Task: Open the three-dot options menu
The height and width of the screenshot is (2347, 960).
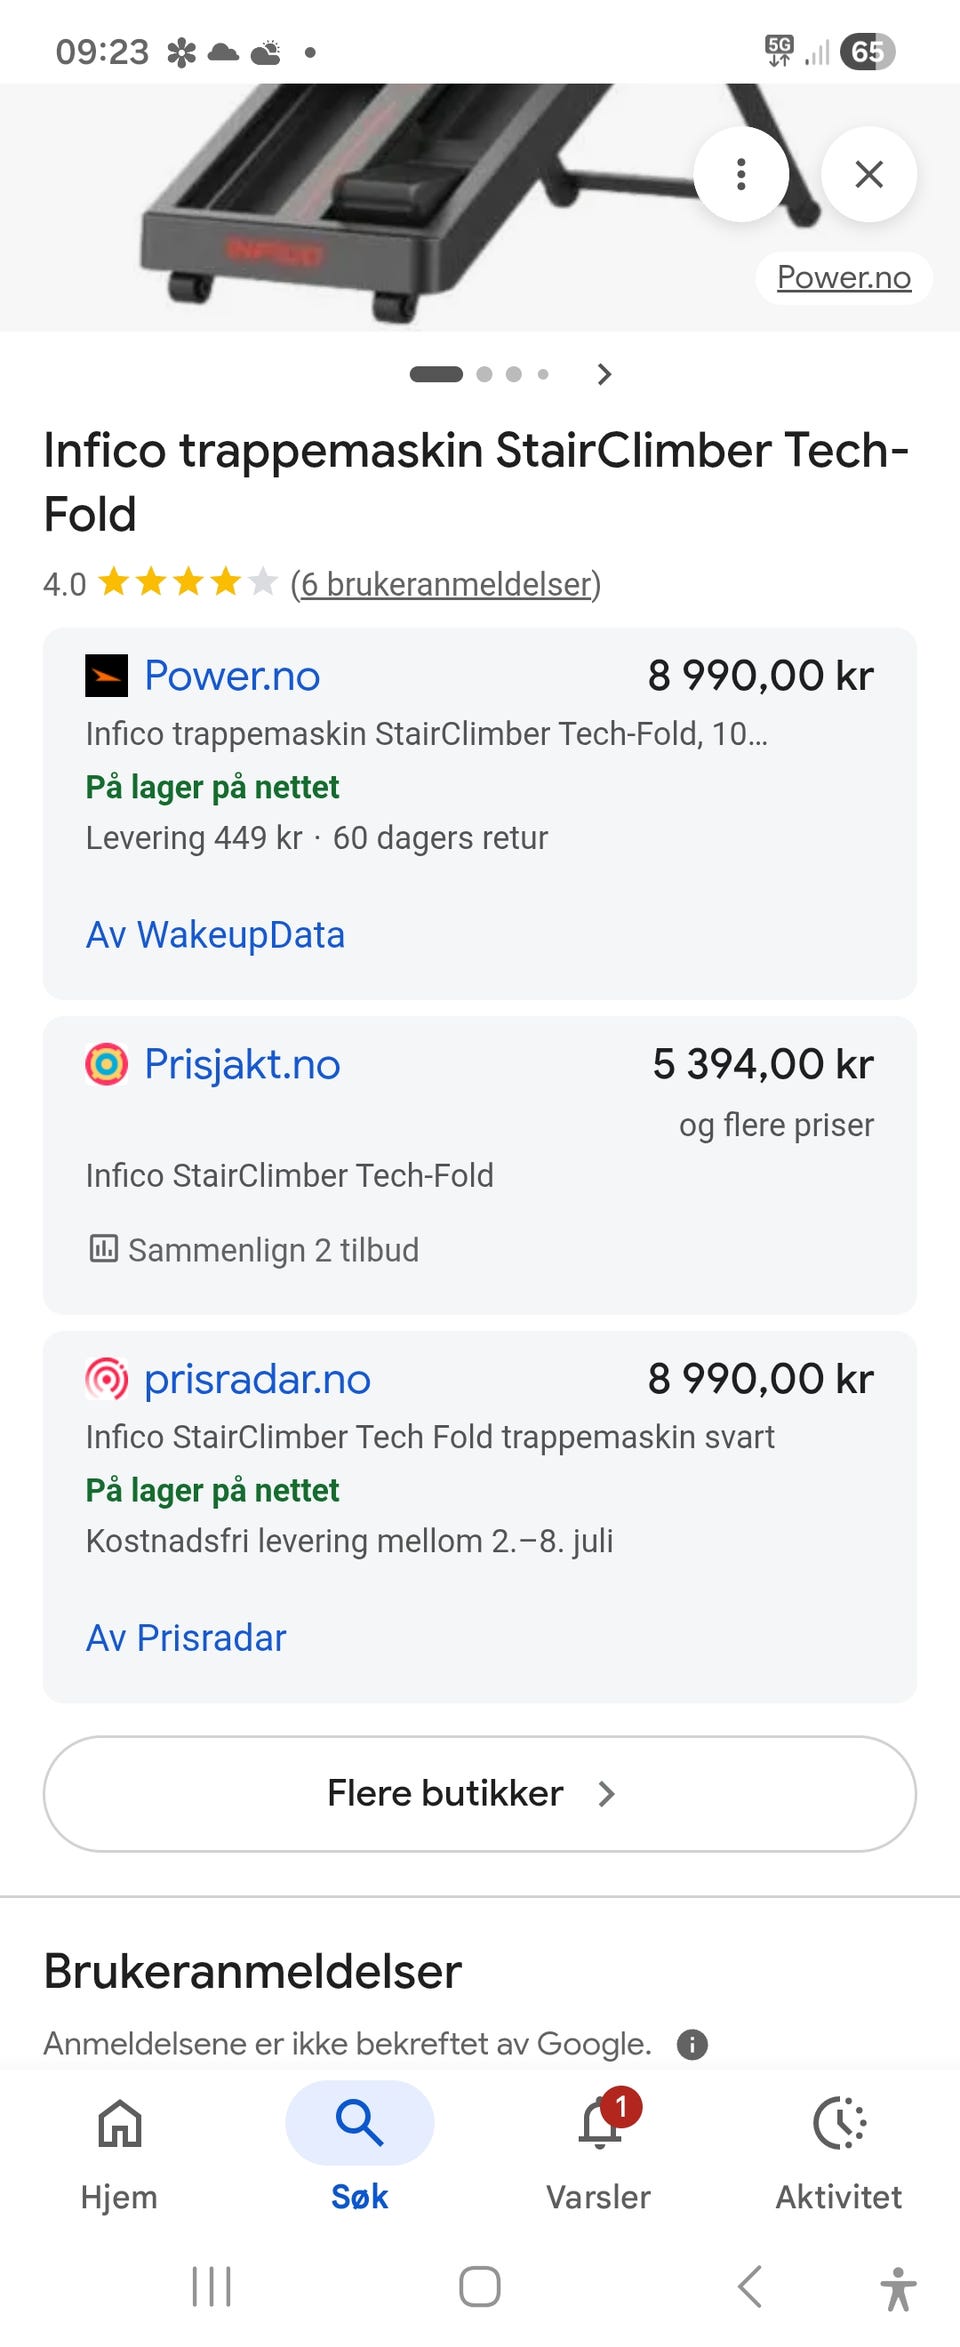Action: [x=741, y=174]
